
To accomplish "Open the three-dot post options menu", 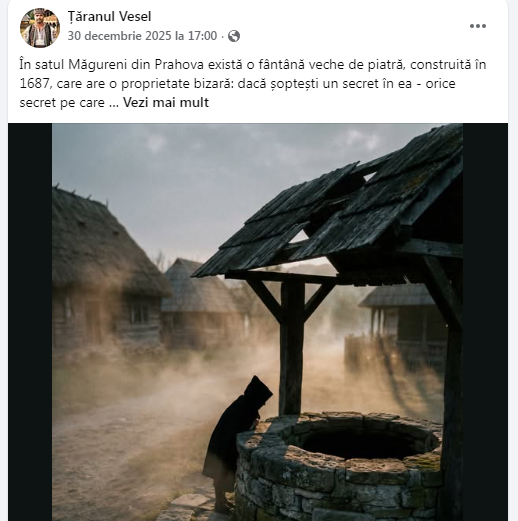I will pos(478,26).
